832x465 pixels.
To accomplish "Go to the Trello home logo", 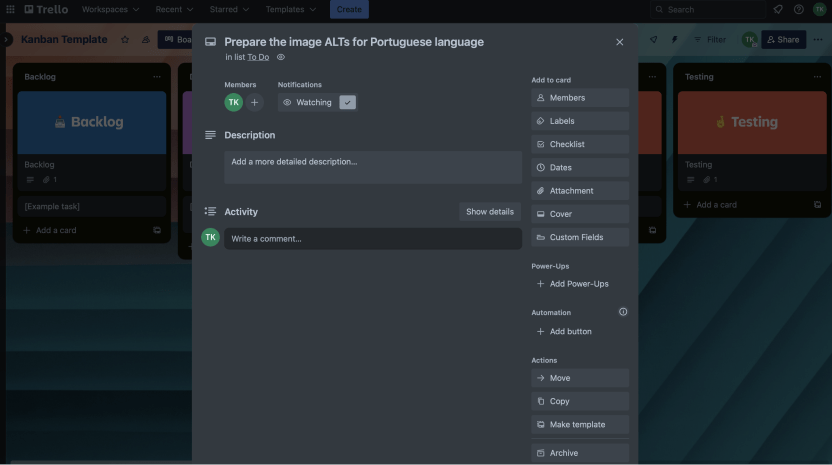I will pyautogui.click(x=46, y=9).
